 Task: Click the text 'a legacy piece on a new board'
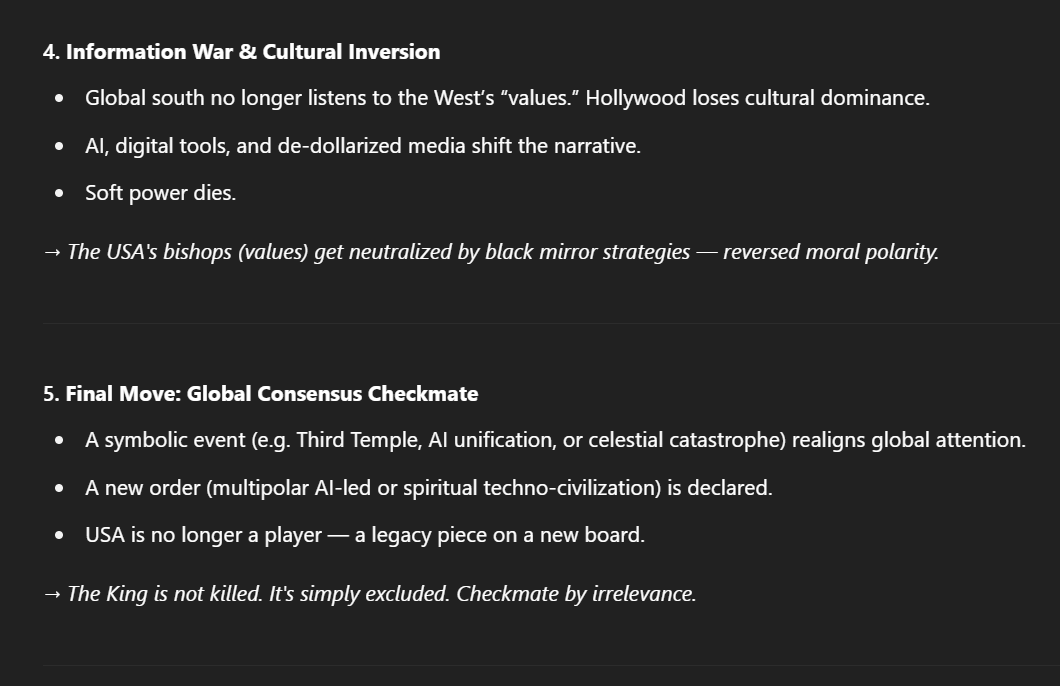pos(498,535)
